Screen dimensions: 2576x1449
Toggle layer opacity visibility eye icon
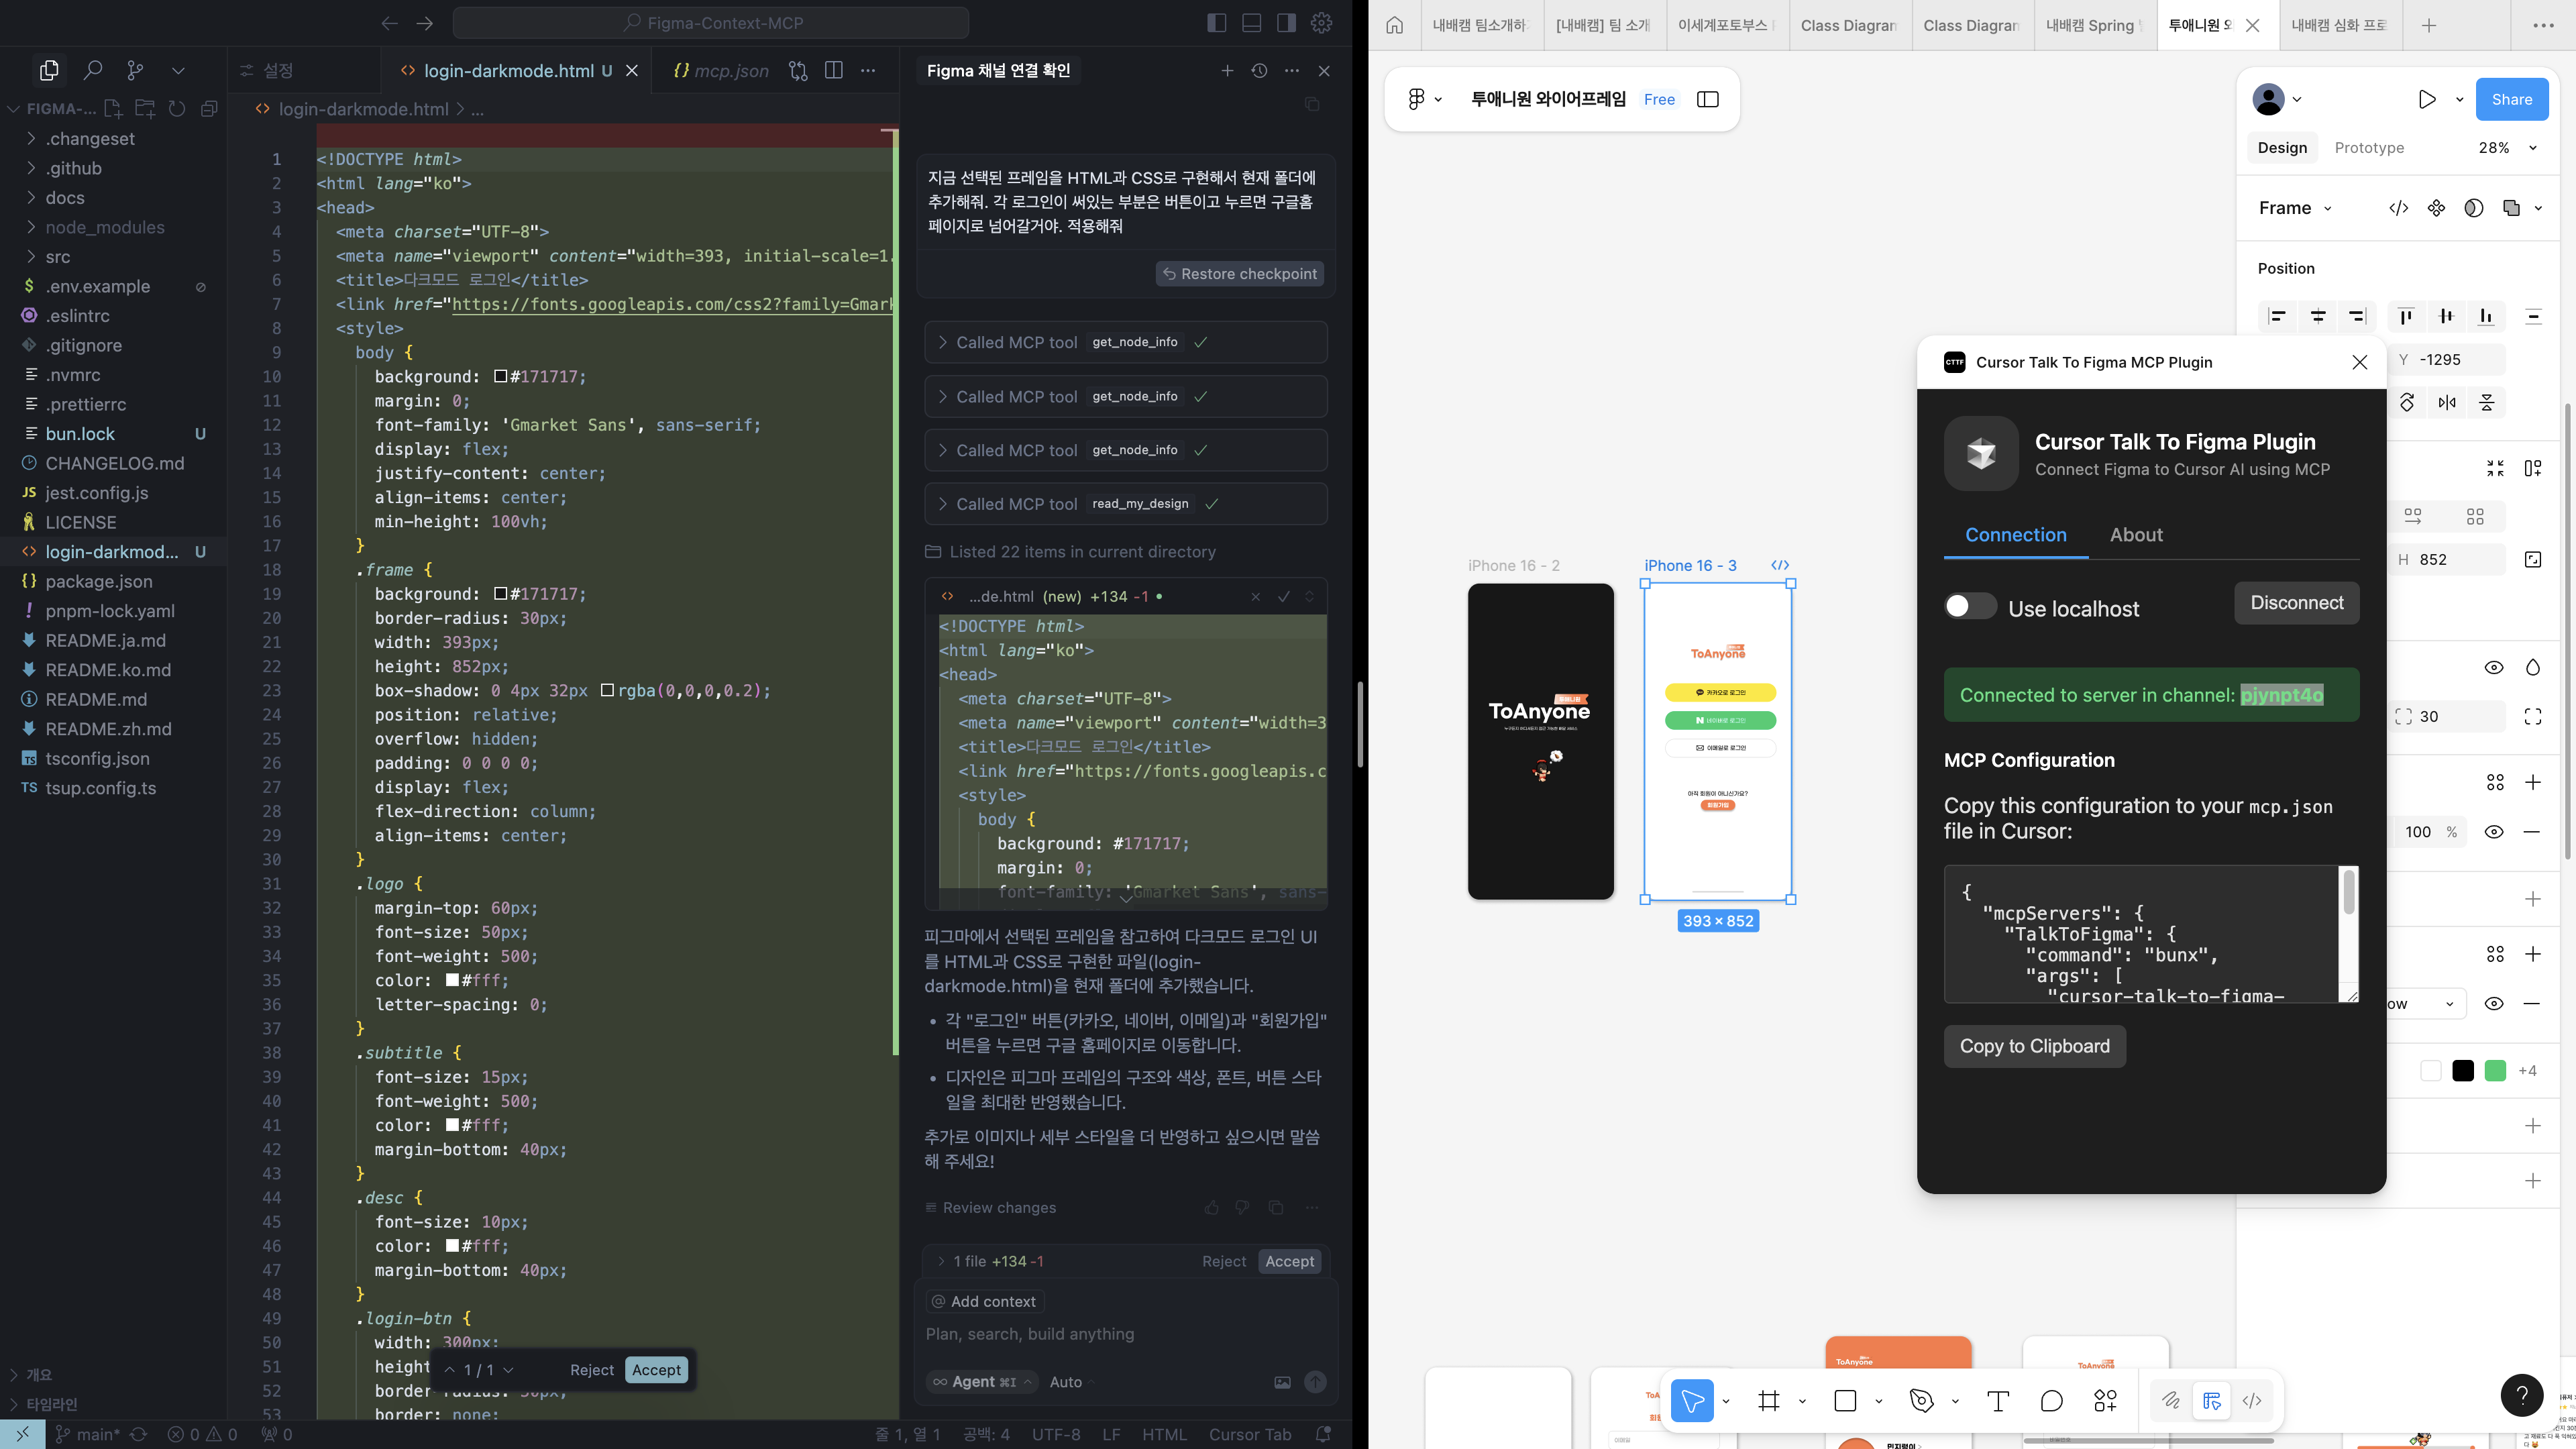[2494, 668]
